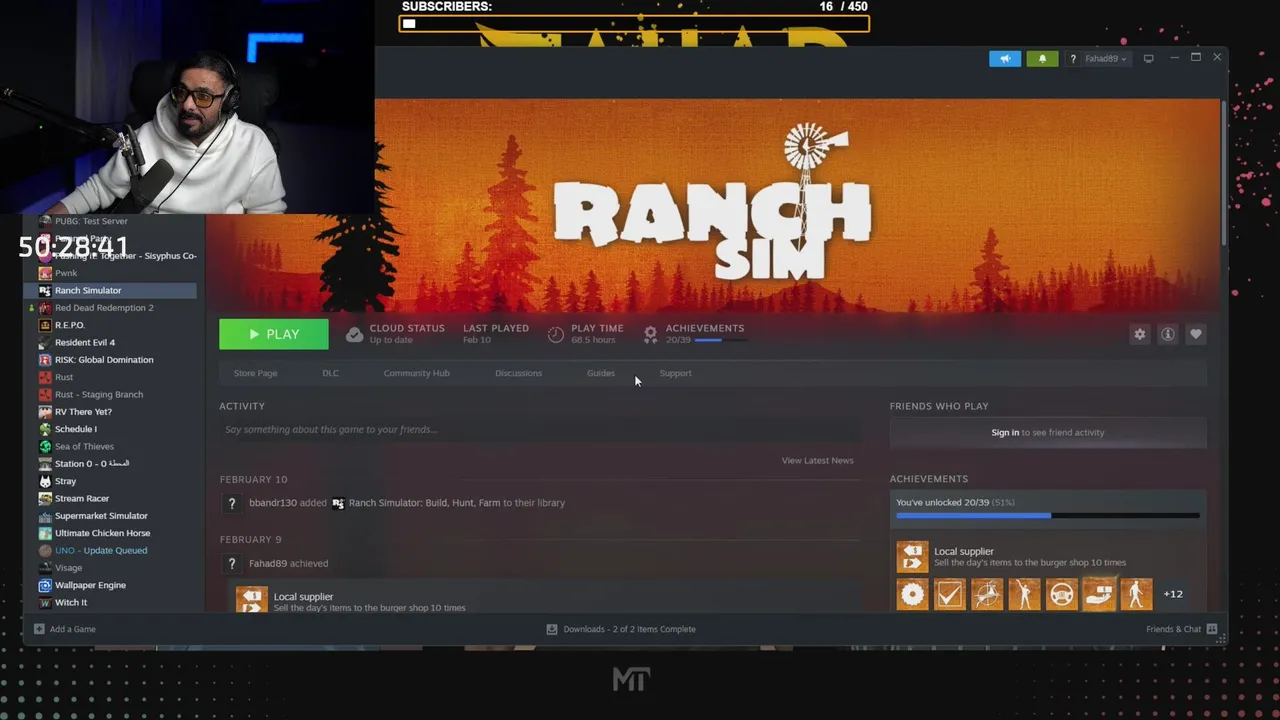Click the hand holding money achievement icon
The image size is (1280, 720).
(1099, 594)
